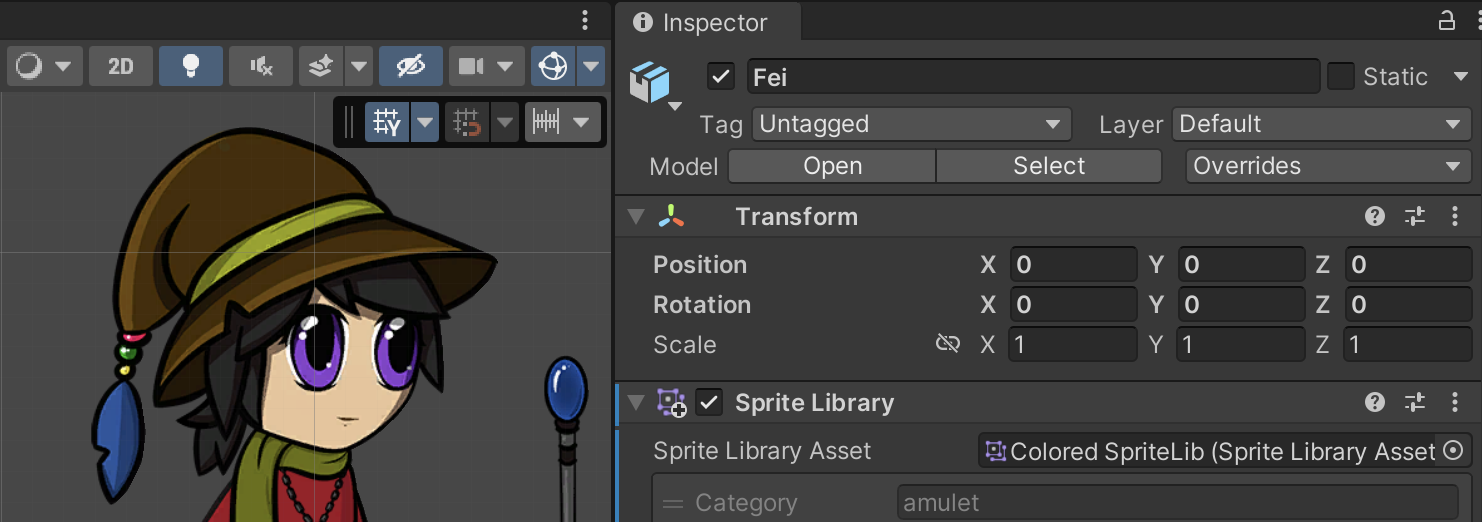Screen dimensions: 1482x522
Task: Toggle the grid visibility icon
Action: 387,123
